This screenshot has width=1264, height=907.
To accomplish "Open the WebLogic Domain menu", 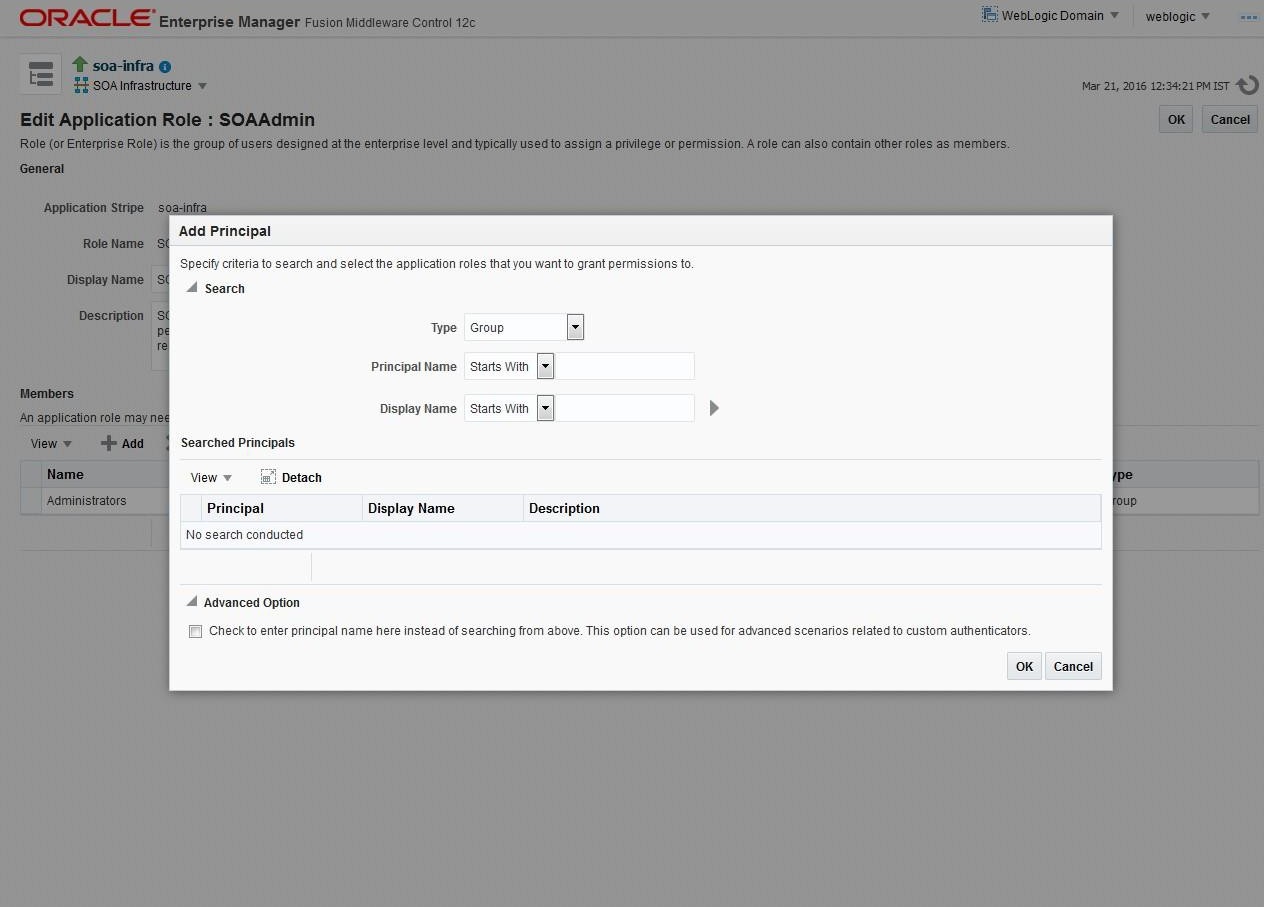I will click(x=1060, y=16).
